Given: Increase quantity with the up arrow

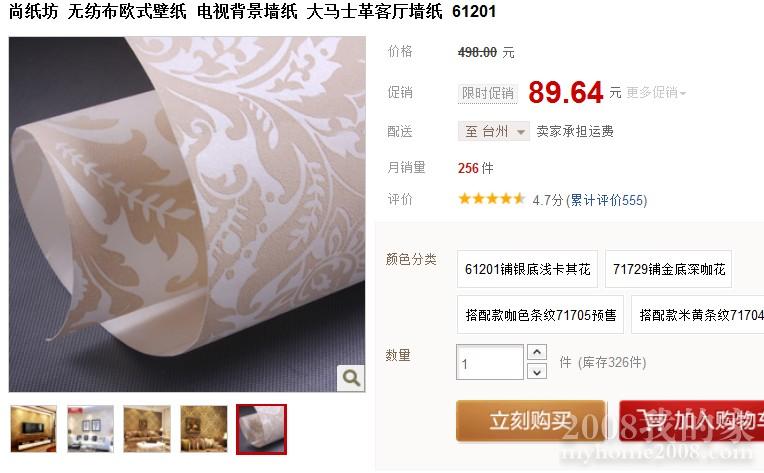Looking at the screenshot, I should [x=537, y=352].
